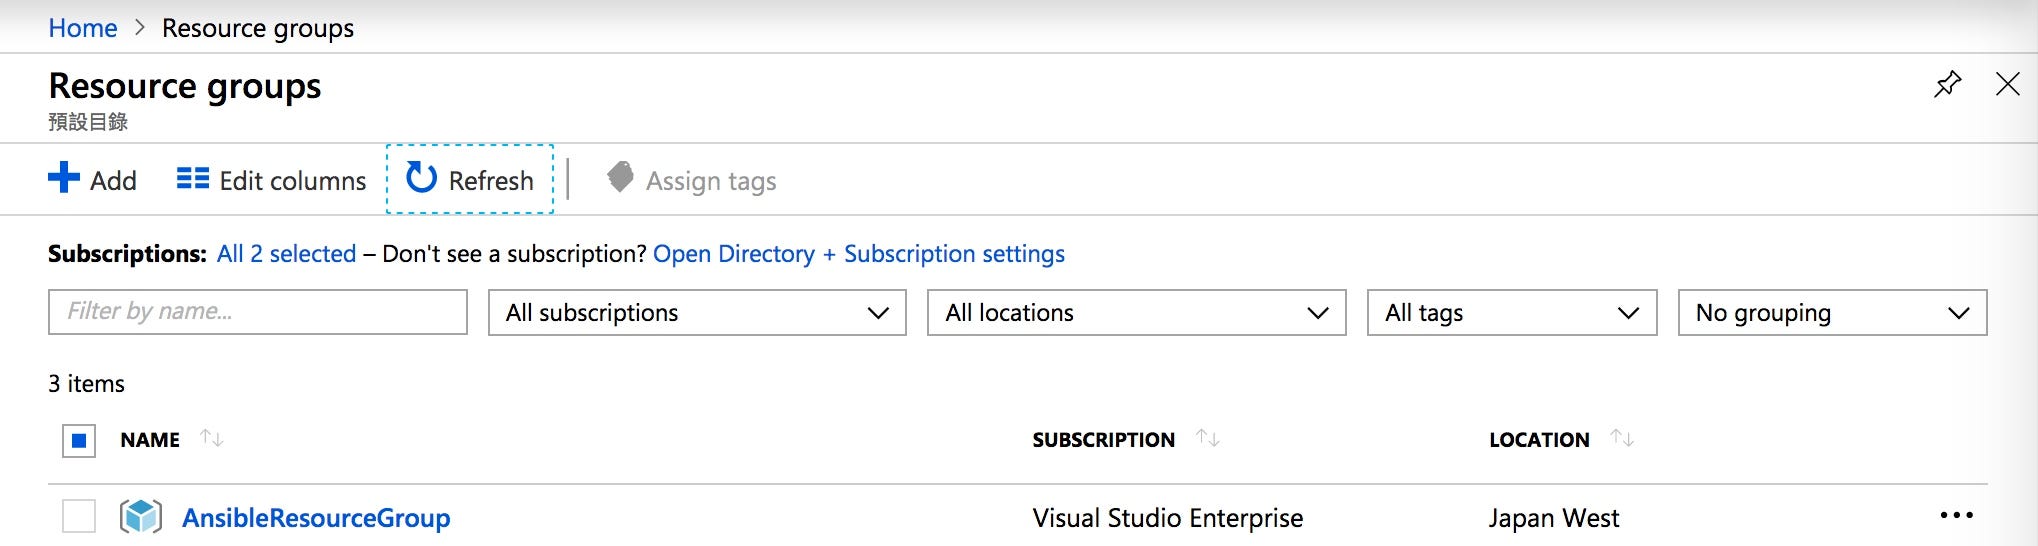This screenshot has height=546, width=2038.
Task: Click the Japan West location cell
Action: (1554, 518)
